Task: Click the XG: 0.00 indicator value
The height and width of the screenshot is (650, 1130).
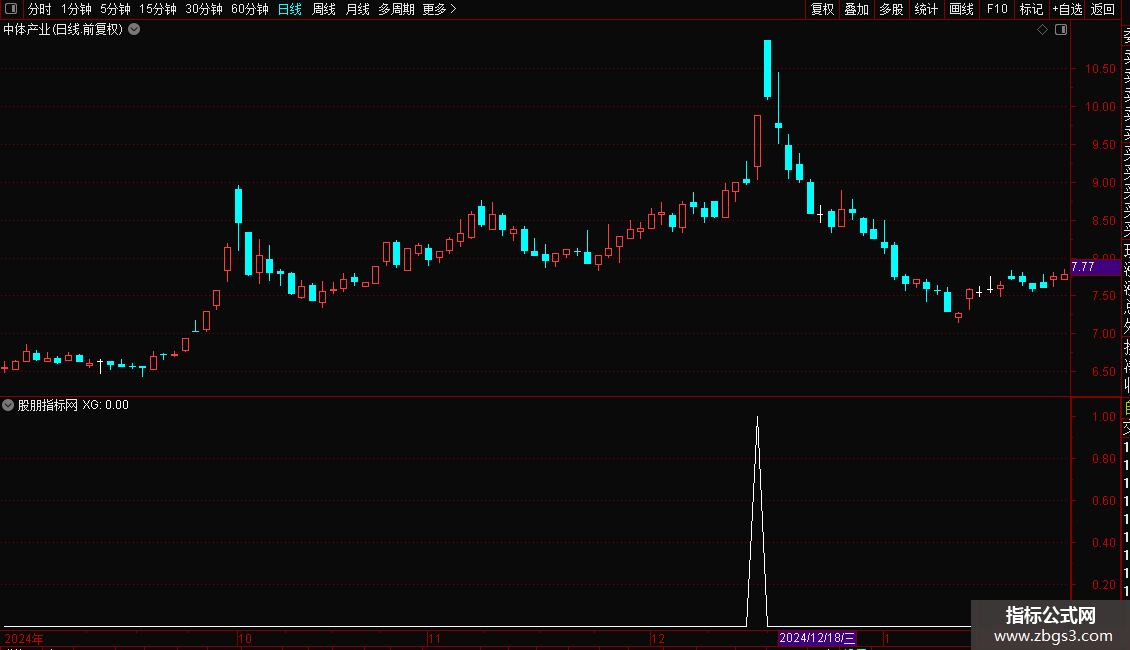Action: click(105, 405)
